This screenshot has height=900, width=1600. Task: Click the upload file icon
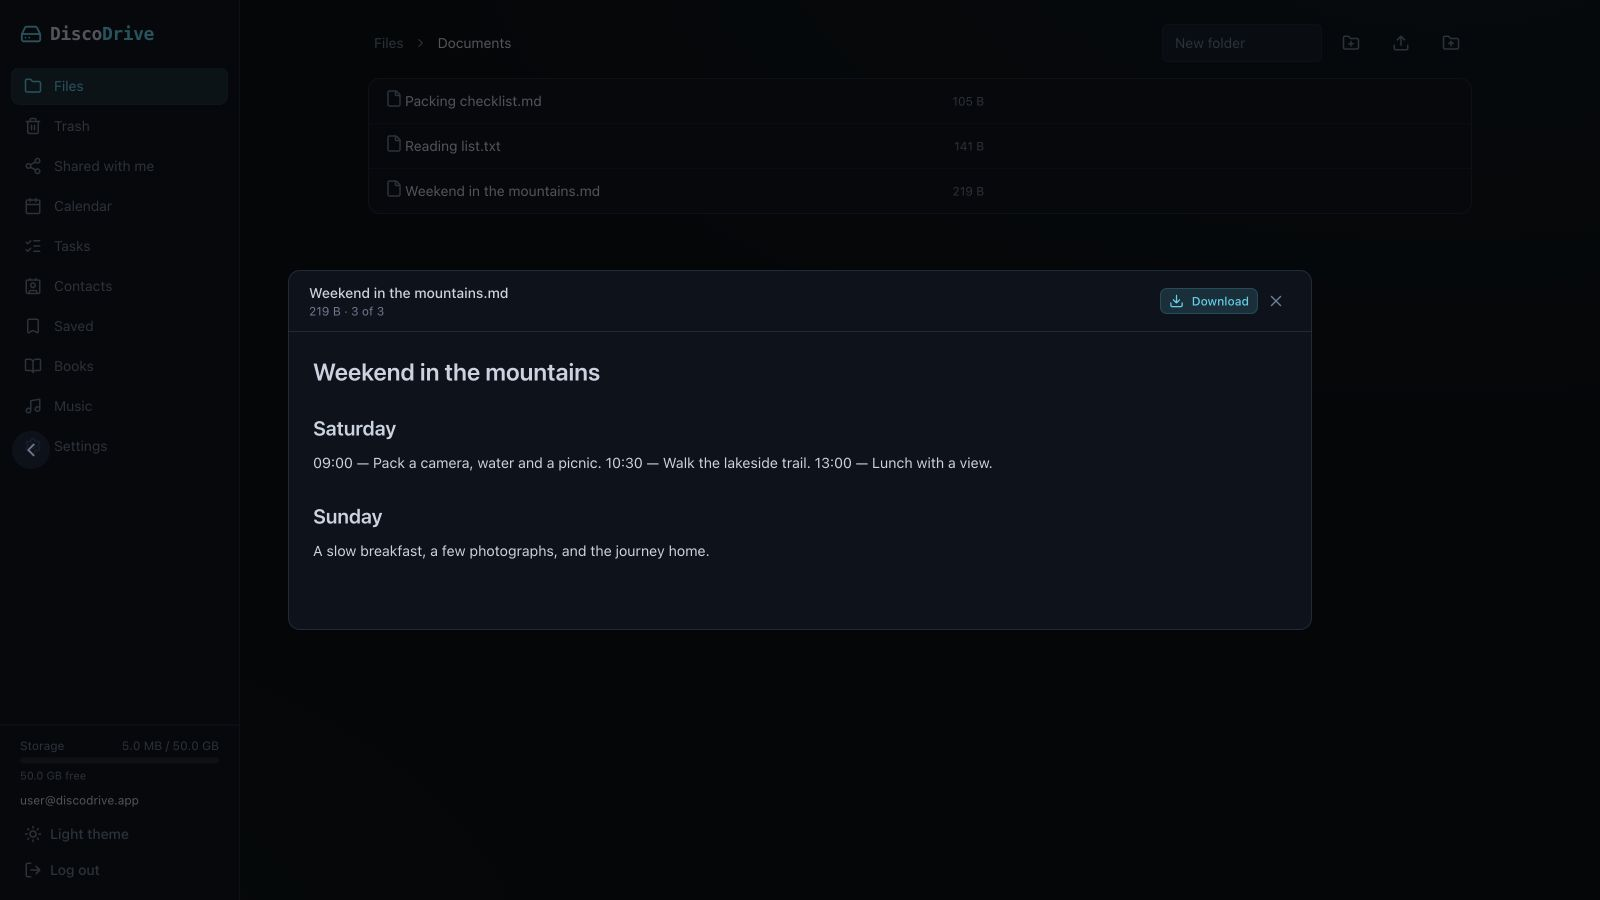(1401, 43)
